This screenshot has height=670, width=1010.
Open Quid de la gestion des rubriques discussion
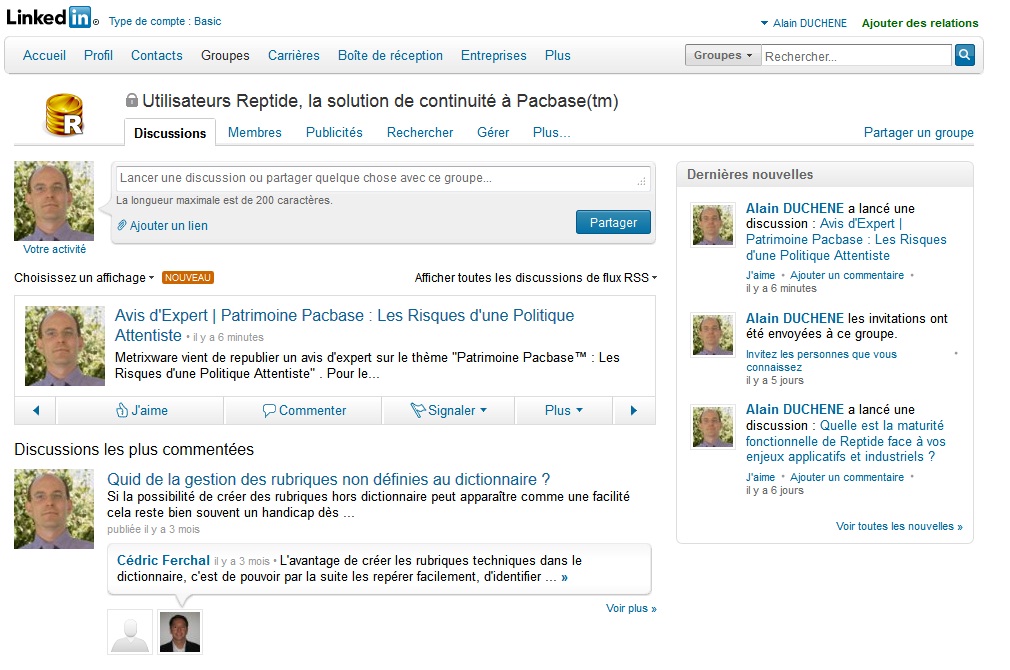click(x=329, y=479)
